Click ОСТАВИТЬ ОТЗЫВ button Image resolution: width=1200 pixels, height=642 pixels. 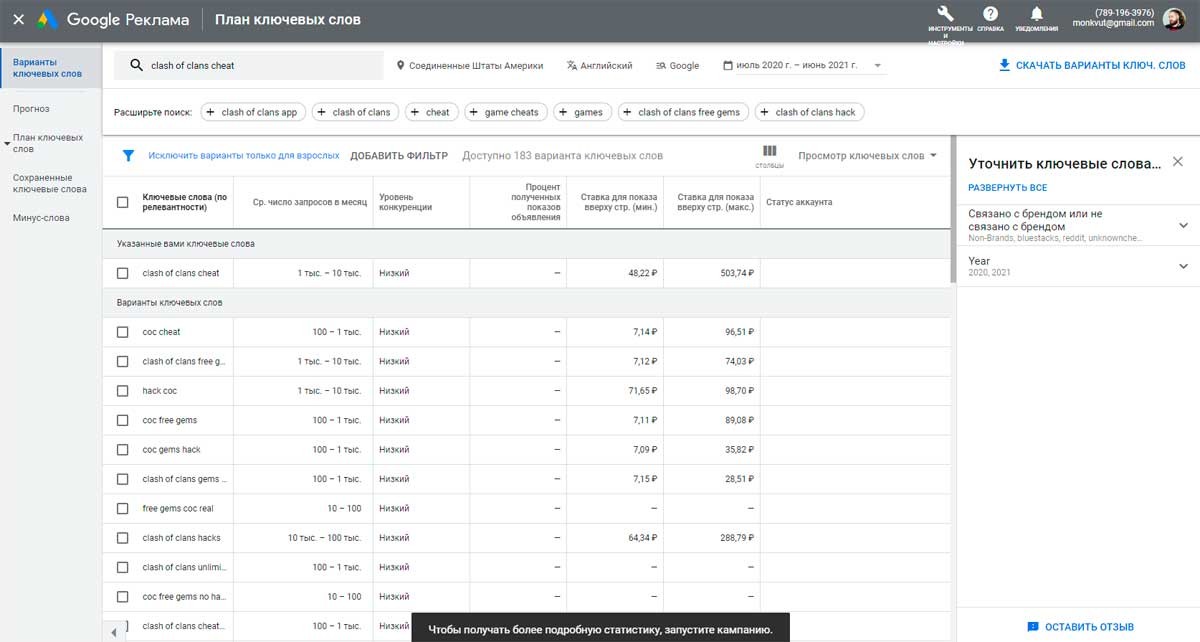pos(1080,627)
